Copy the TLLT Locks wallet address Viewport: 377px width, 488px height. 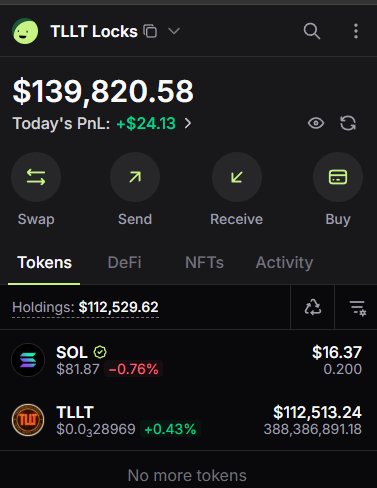[150, 31]
